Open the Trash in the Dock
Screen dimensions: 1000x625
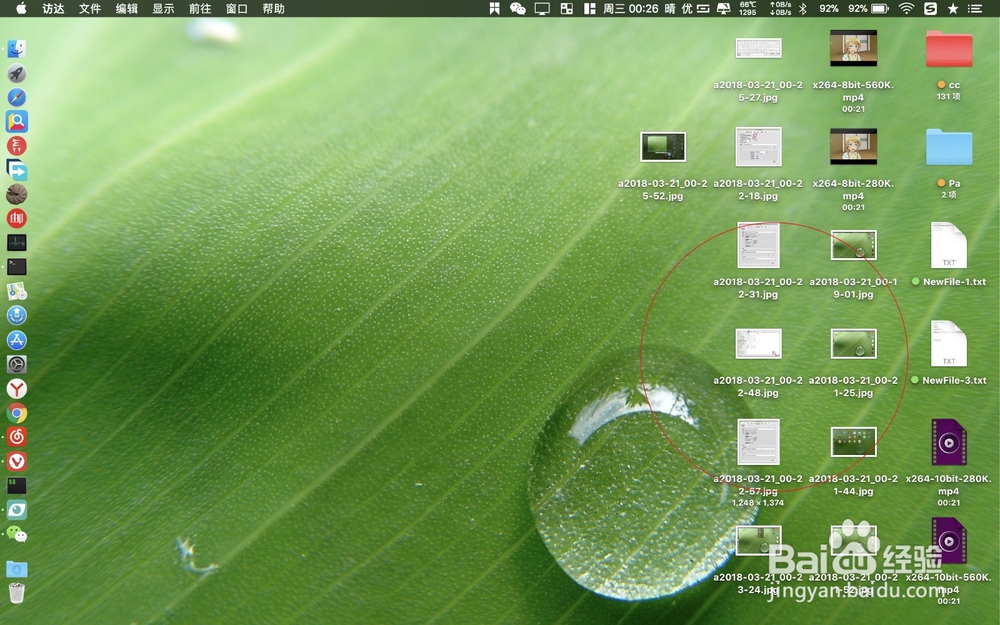click(x=17, y=593)
